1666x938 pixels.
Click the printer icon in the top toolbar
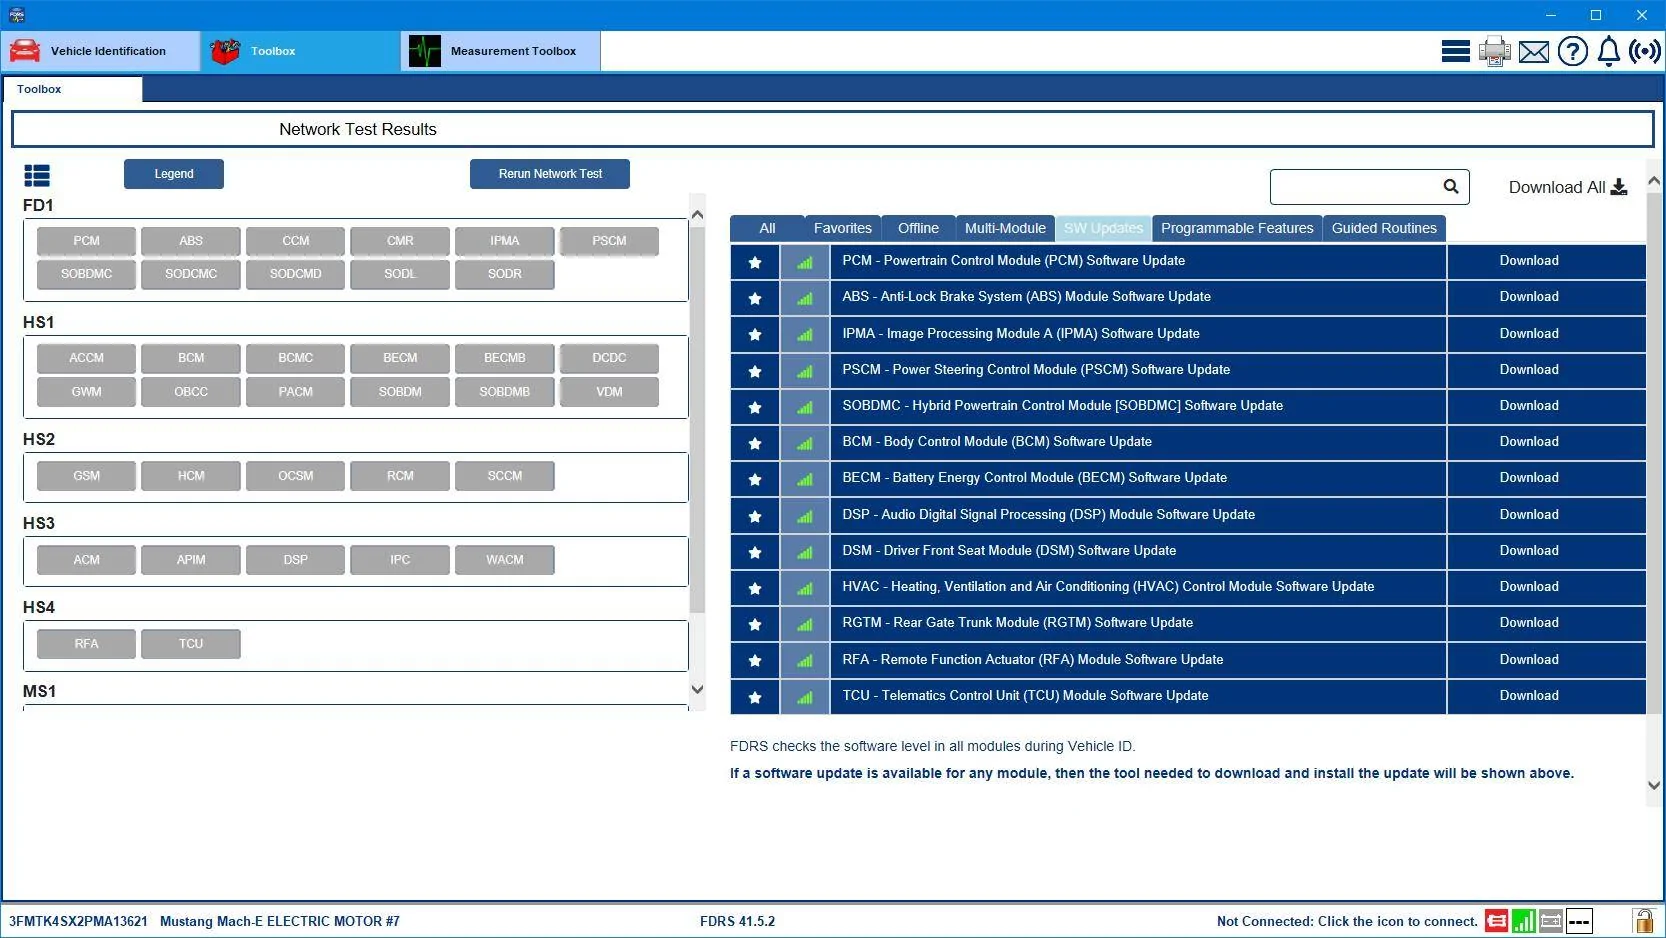pyautogui.click(x=1495, y=51)
